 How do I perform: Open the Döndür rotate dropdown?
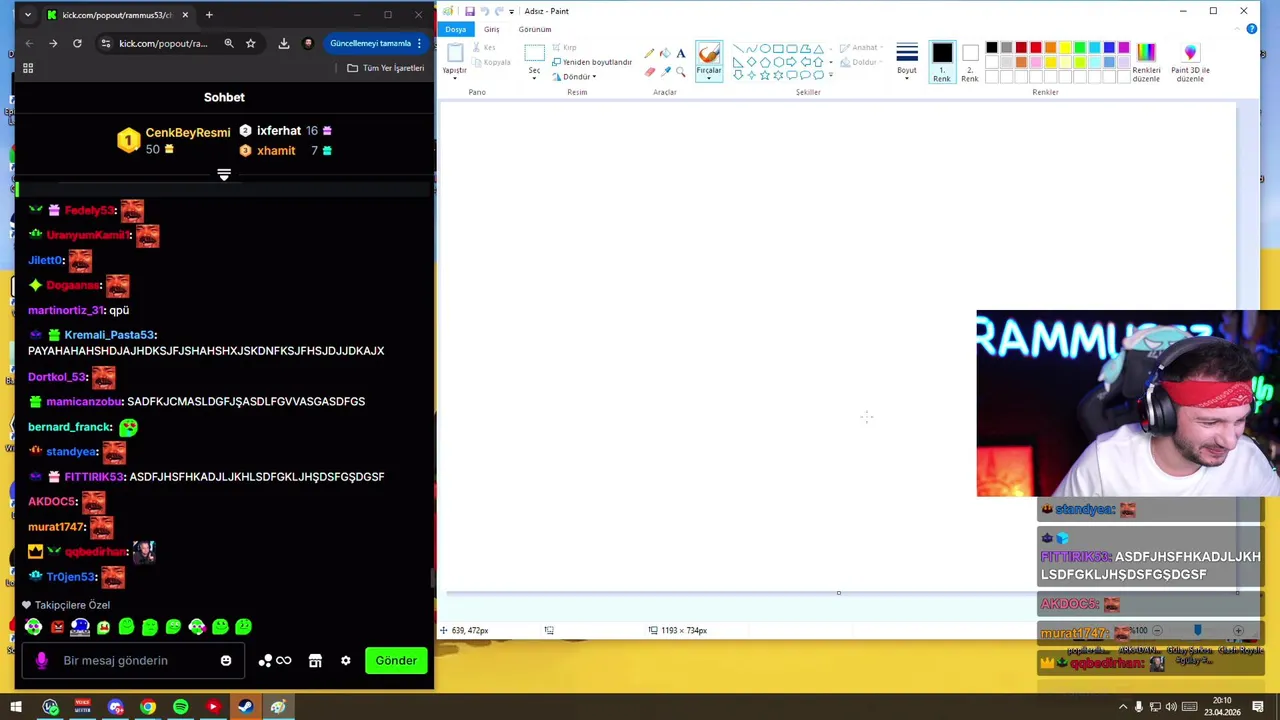(574, 77)
